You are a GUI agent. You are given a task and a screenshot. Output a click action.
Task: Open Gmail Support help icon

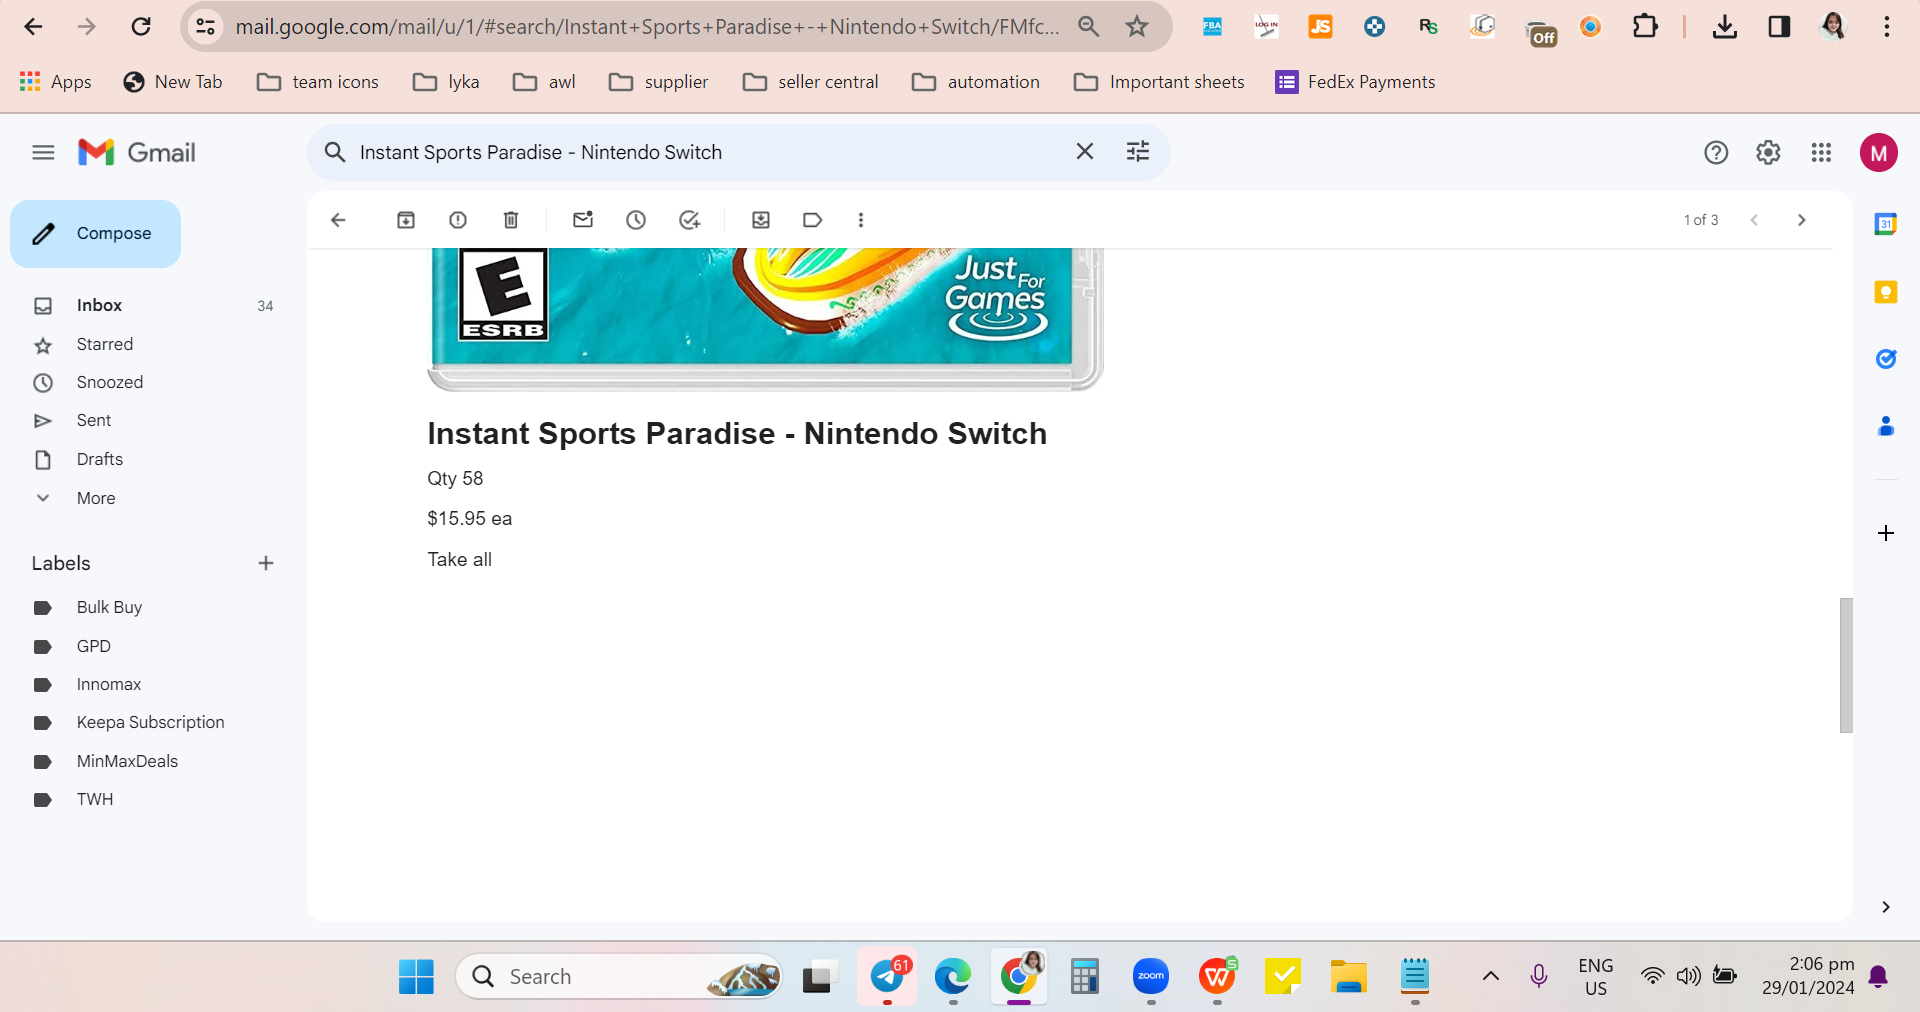click(x=1716, y=153)
